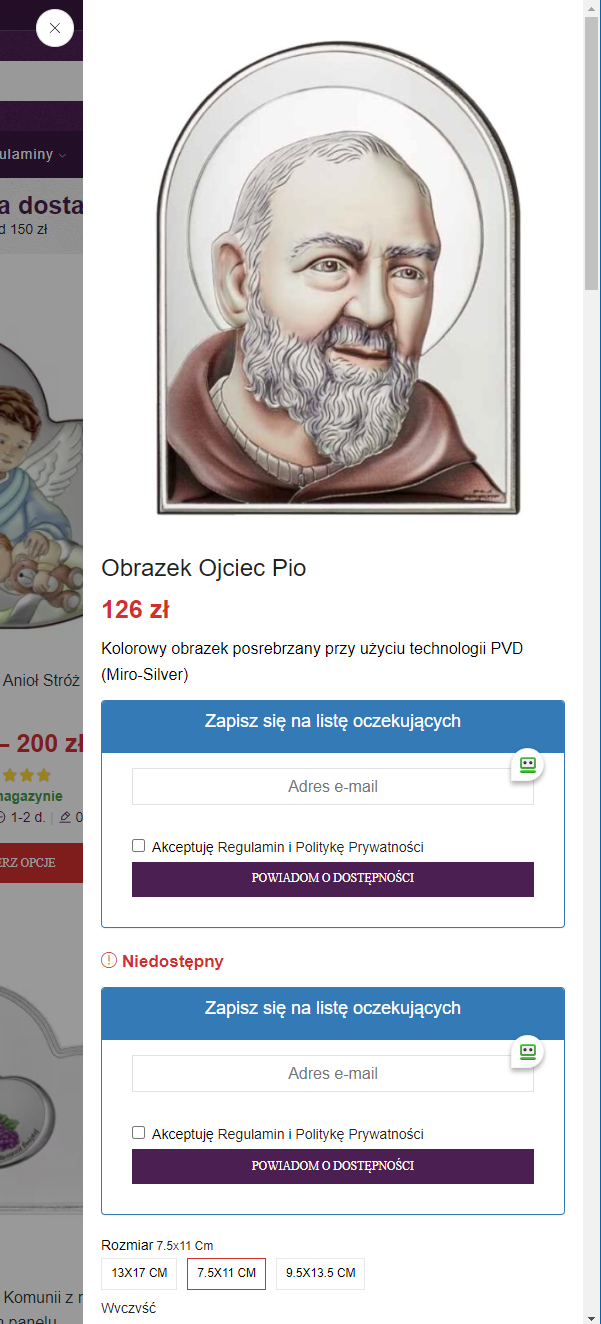
Task: Select the 9.5X13.5 CM size option
Action: [320, 1273]
